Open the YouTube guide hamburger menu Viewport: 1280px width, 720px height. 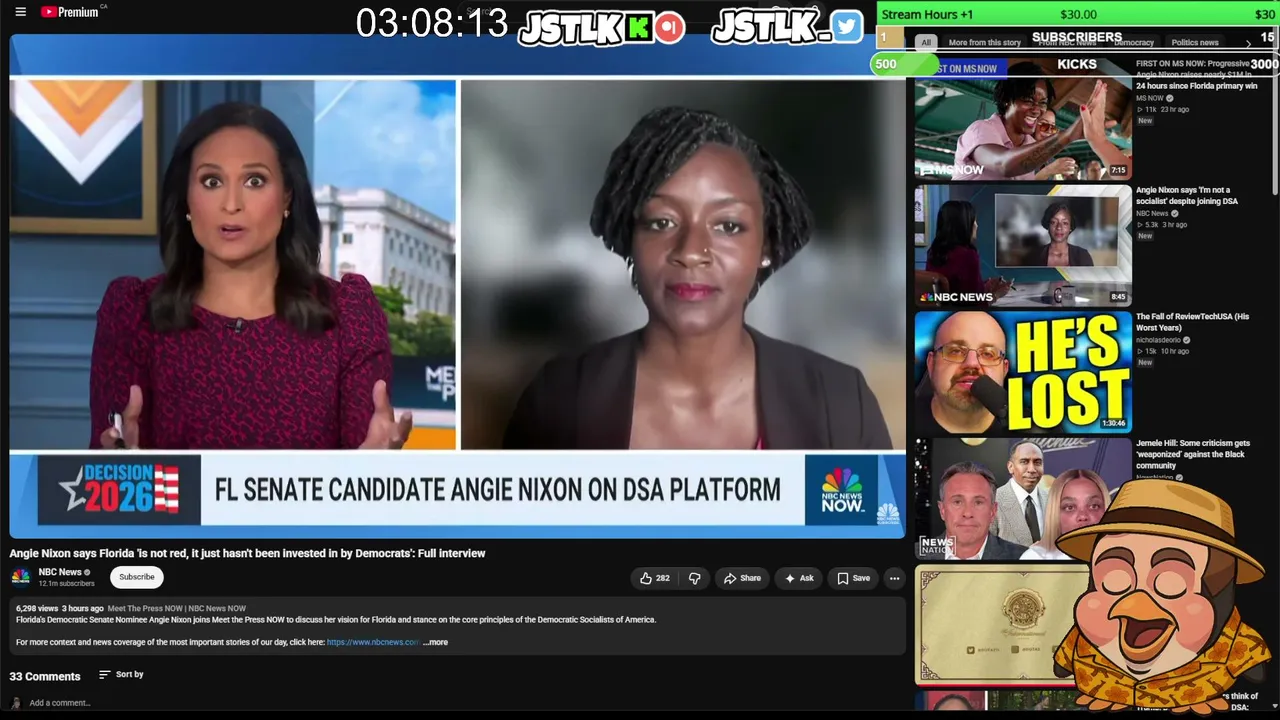click(20, 12)
